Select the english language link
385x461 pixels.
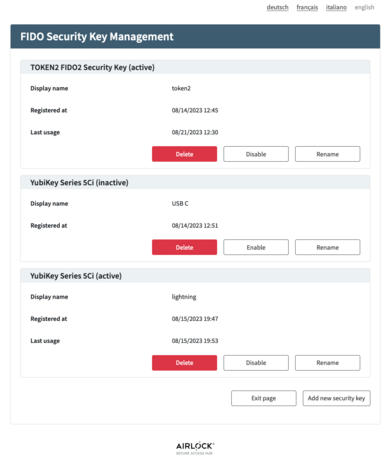pyautogui.click(x=364, y=7)
